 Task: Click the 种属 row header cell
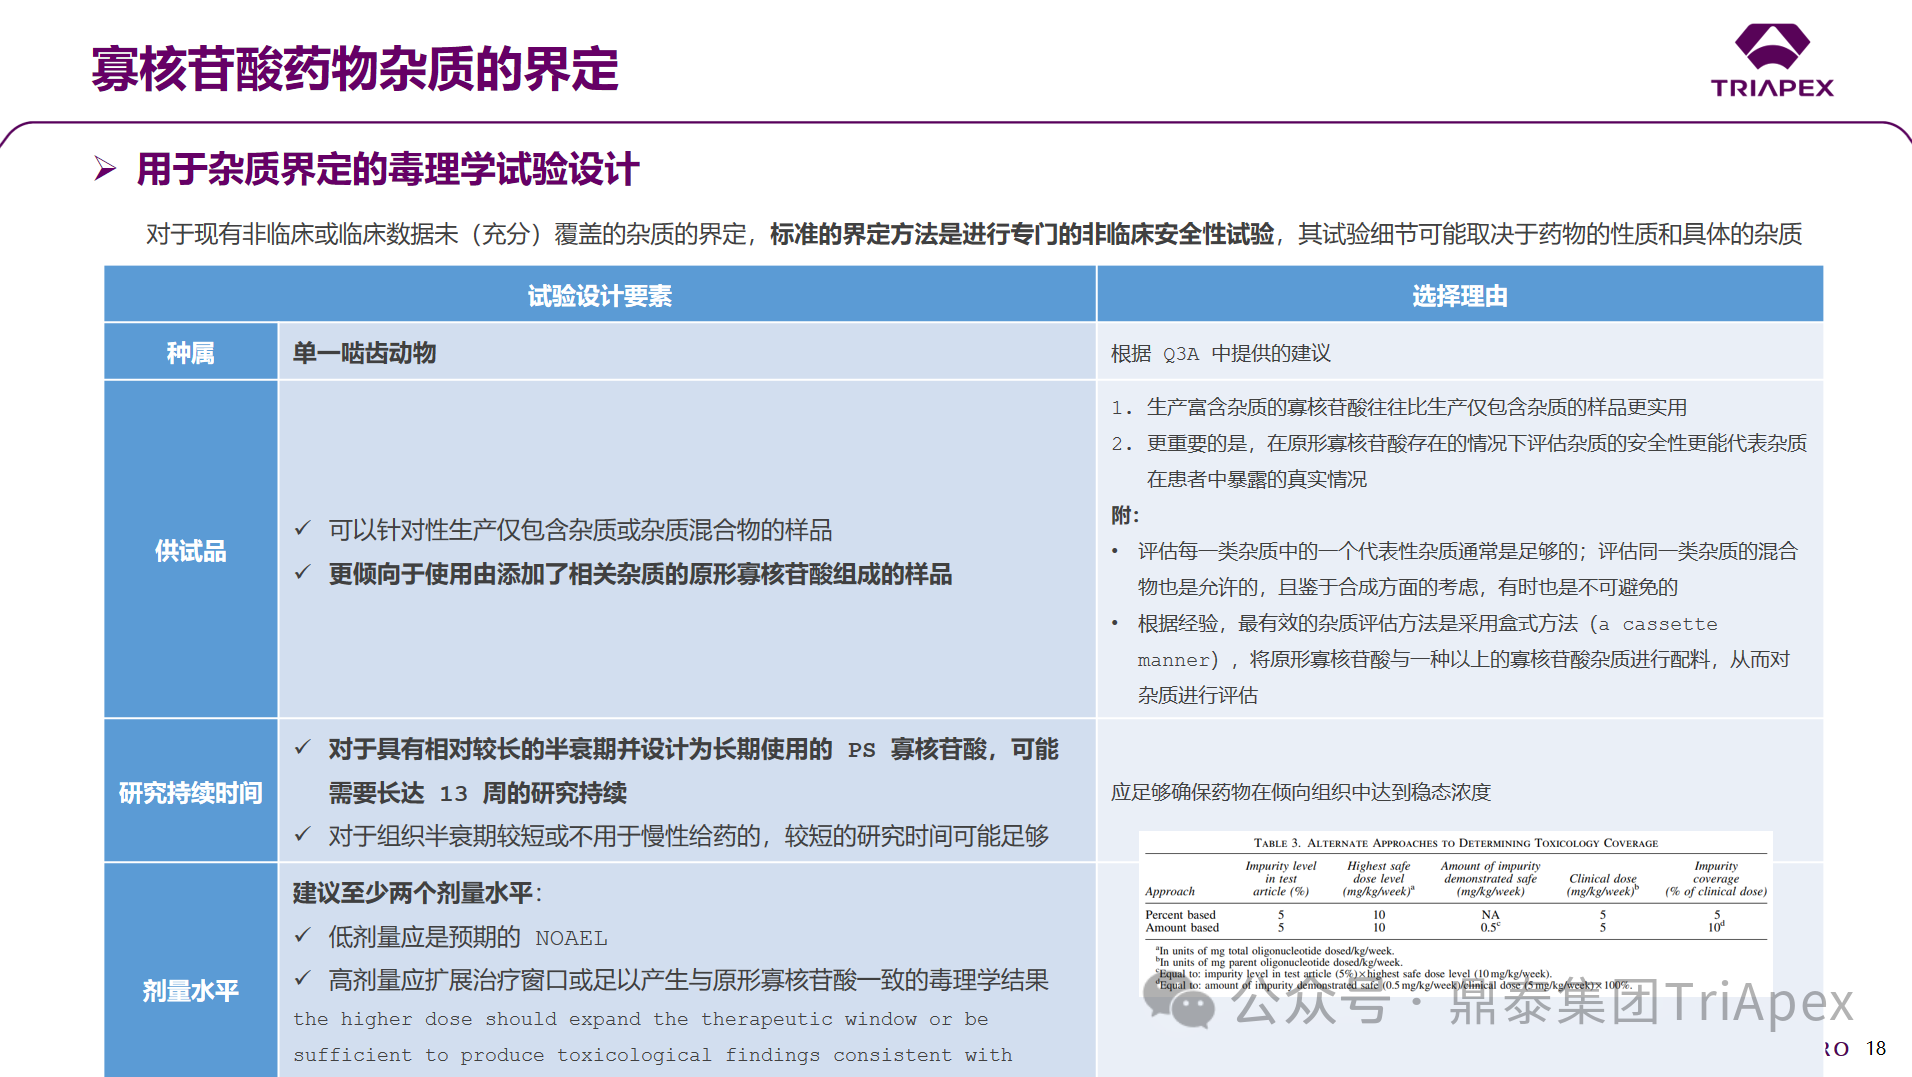pyautogui.click(x=190, y=352)
